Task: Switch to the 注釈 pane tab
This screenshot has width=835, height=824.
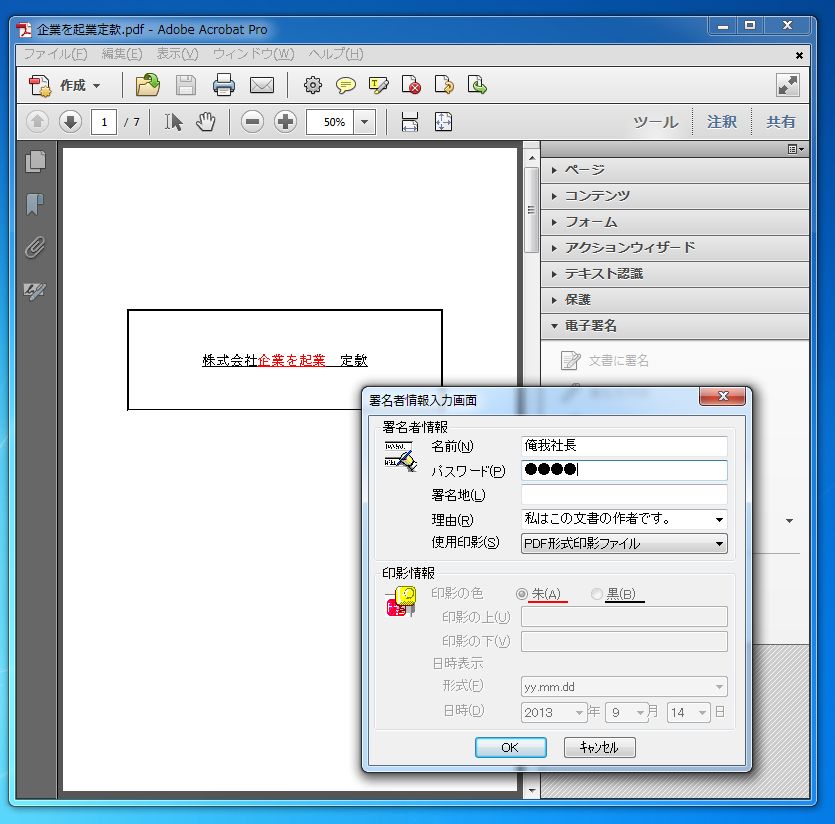Action: [x=722, y=122]
